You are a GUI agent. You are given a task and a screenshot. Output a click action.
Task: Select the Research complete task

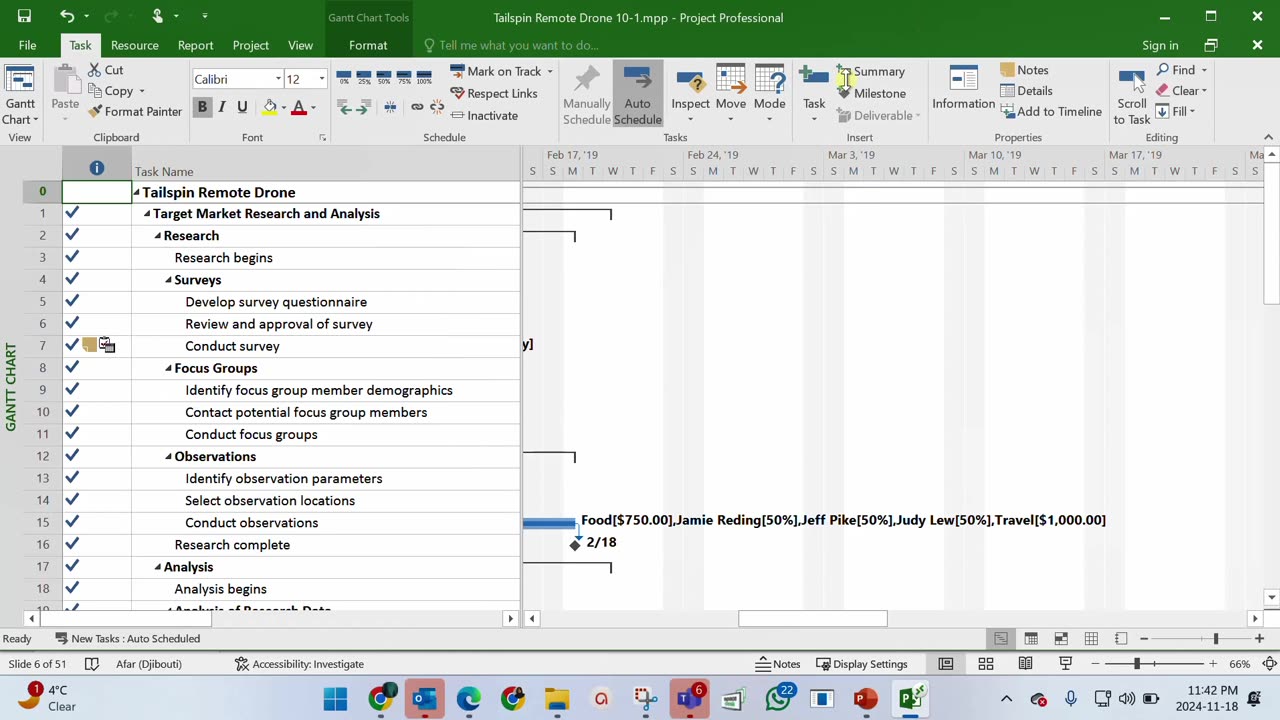point(232,545)
